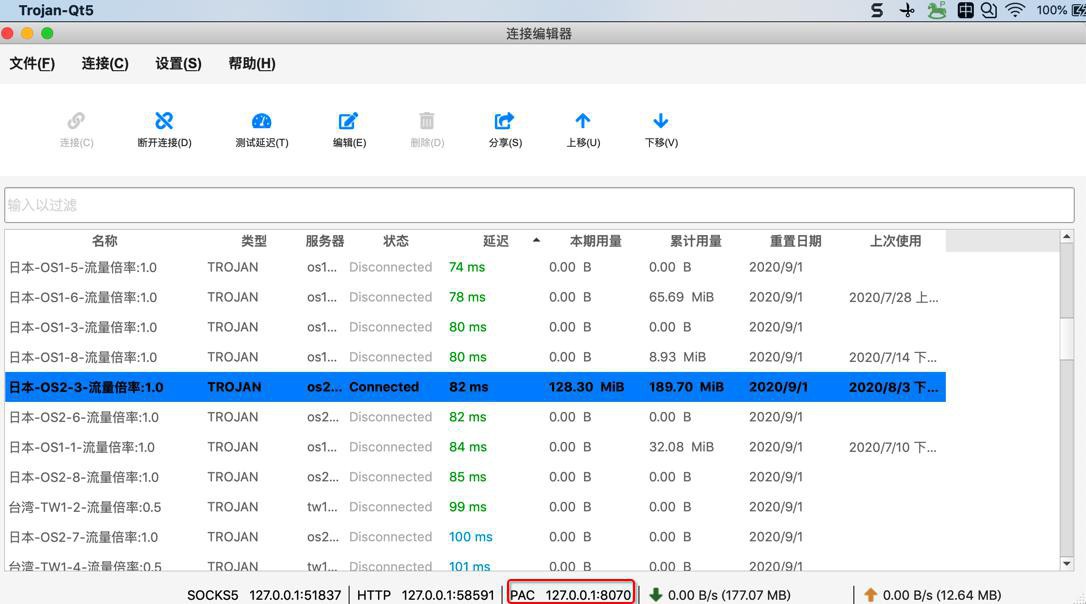Click scrollbar up arrow of connection list

[x=1067, y=237]
